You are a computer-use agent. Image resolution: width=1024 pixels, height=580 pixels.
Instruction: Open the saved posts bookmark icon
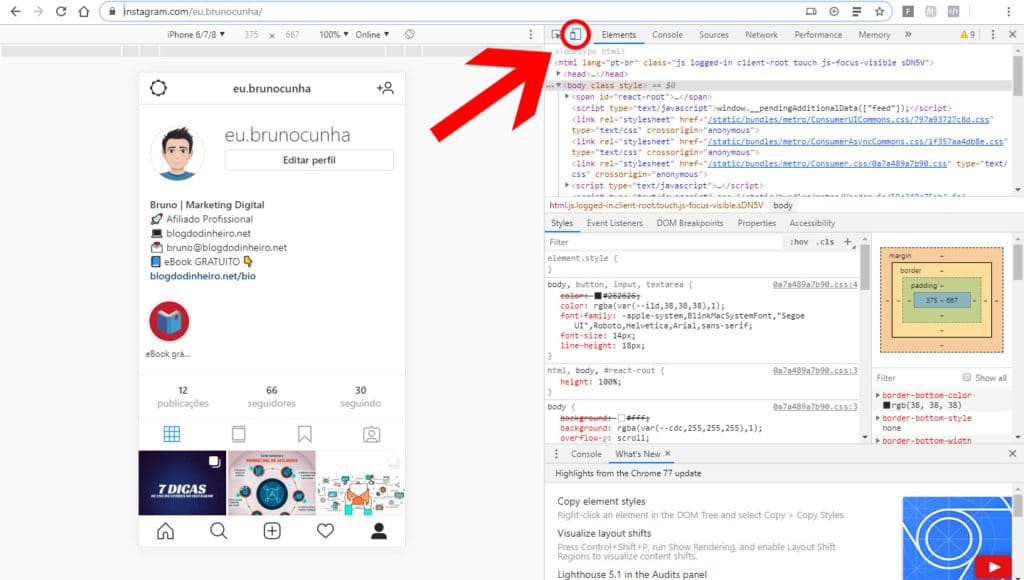pos(305,434)
